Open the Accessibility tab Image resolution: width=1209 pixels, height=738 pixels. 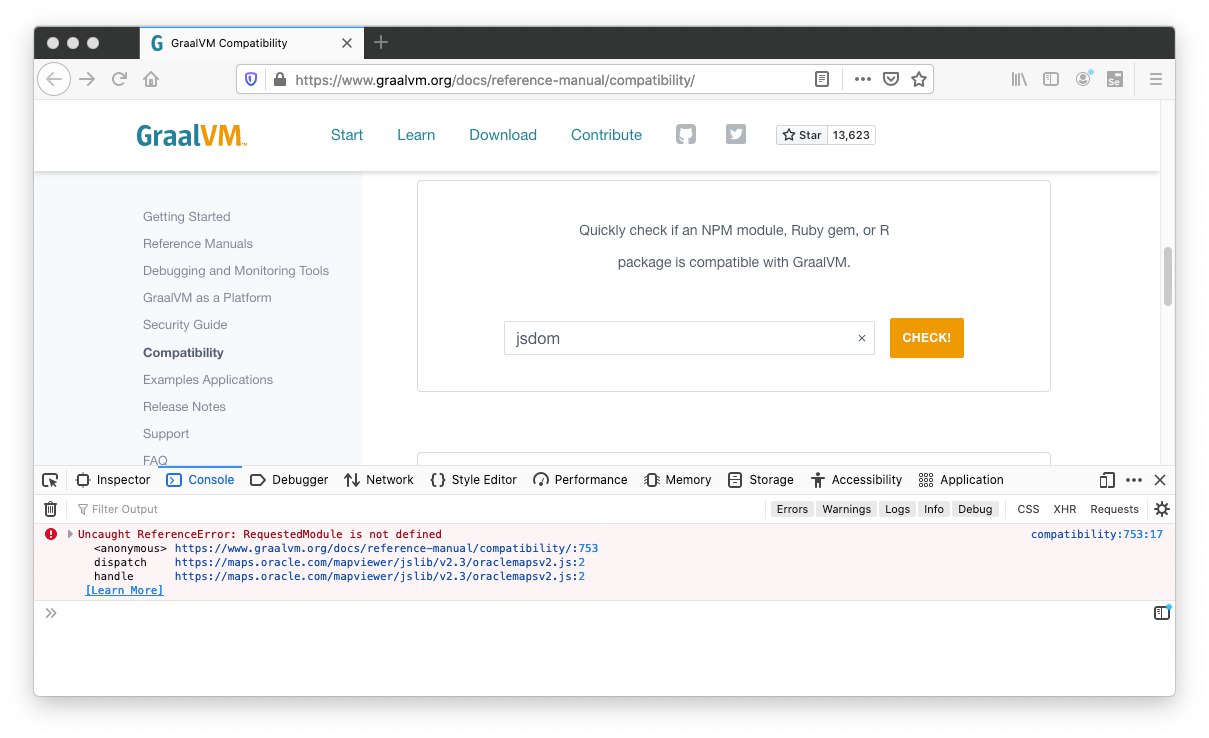[856, 480]
